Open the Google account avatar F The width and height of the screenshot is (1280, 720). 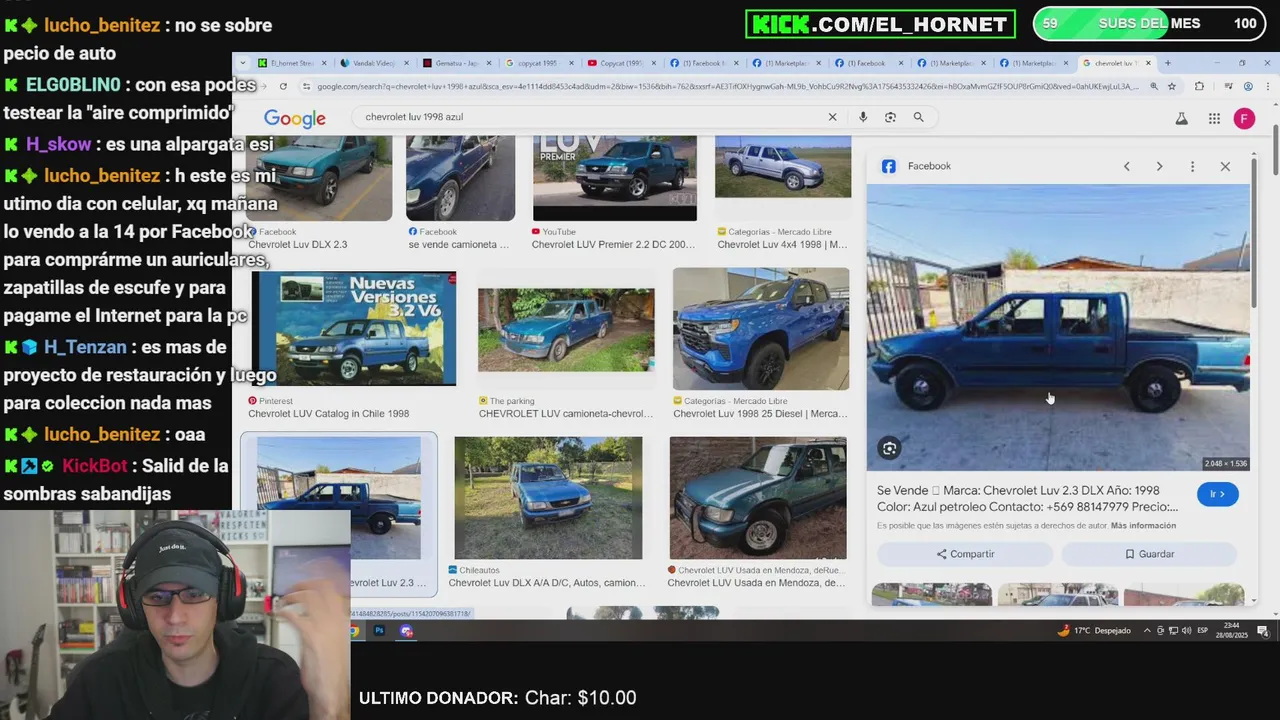tap(1244, 119)
